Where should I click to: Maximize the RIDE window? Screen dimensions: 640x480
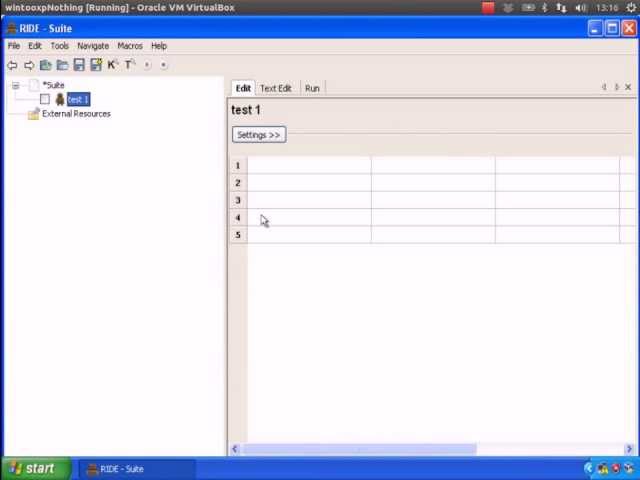612,29
